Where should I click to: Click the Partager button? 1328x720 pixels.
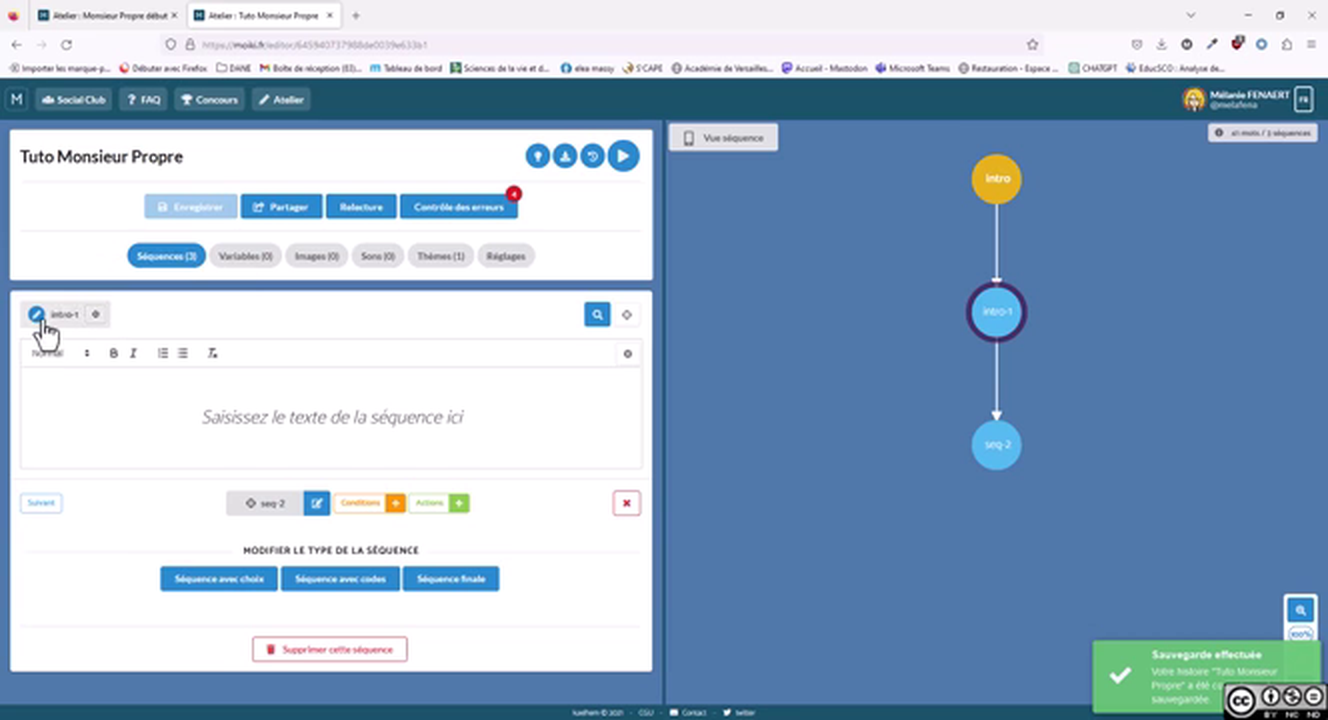(281, 207)
